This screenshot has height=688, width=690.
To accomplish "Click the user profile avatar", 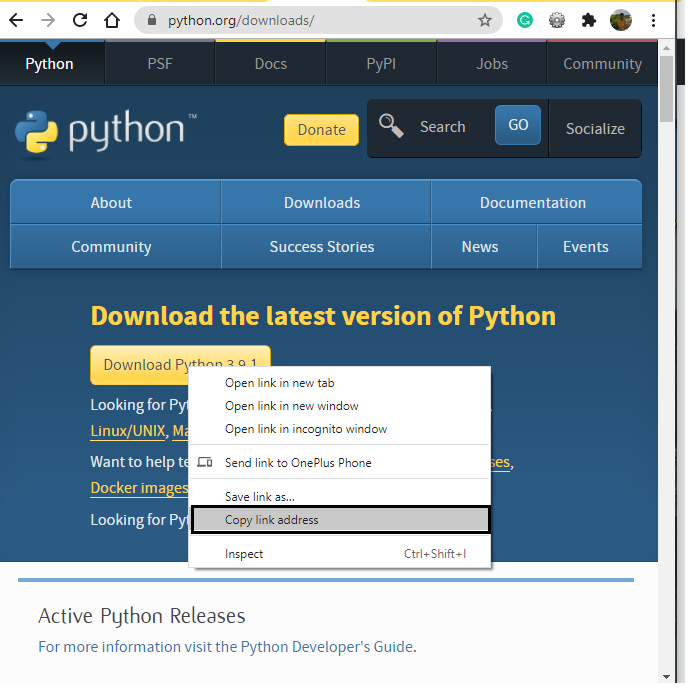I will tap(621, 20).
